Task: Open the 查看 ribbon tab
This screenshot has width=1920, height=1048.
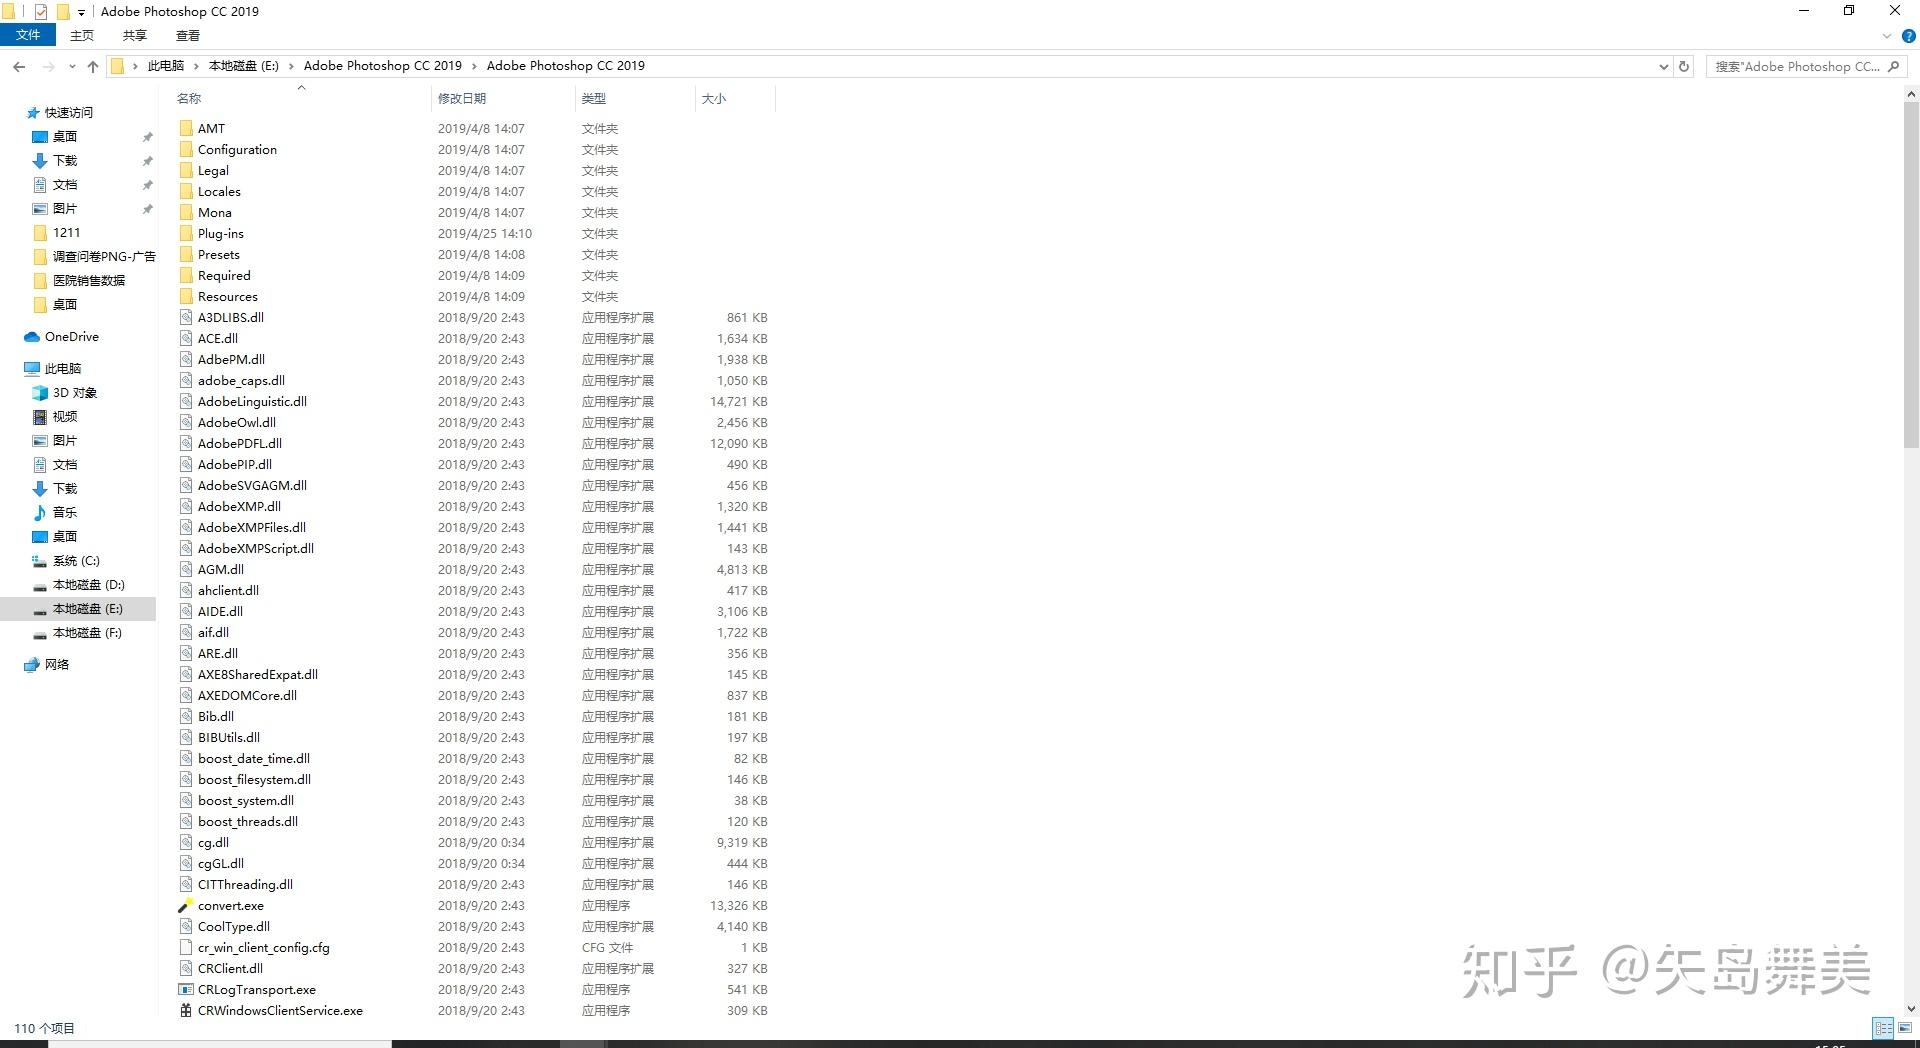Action: (x=188, y=35)
